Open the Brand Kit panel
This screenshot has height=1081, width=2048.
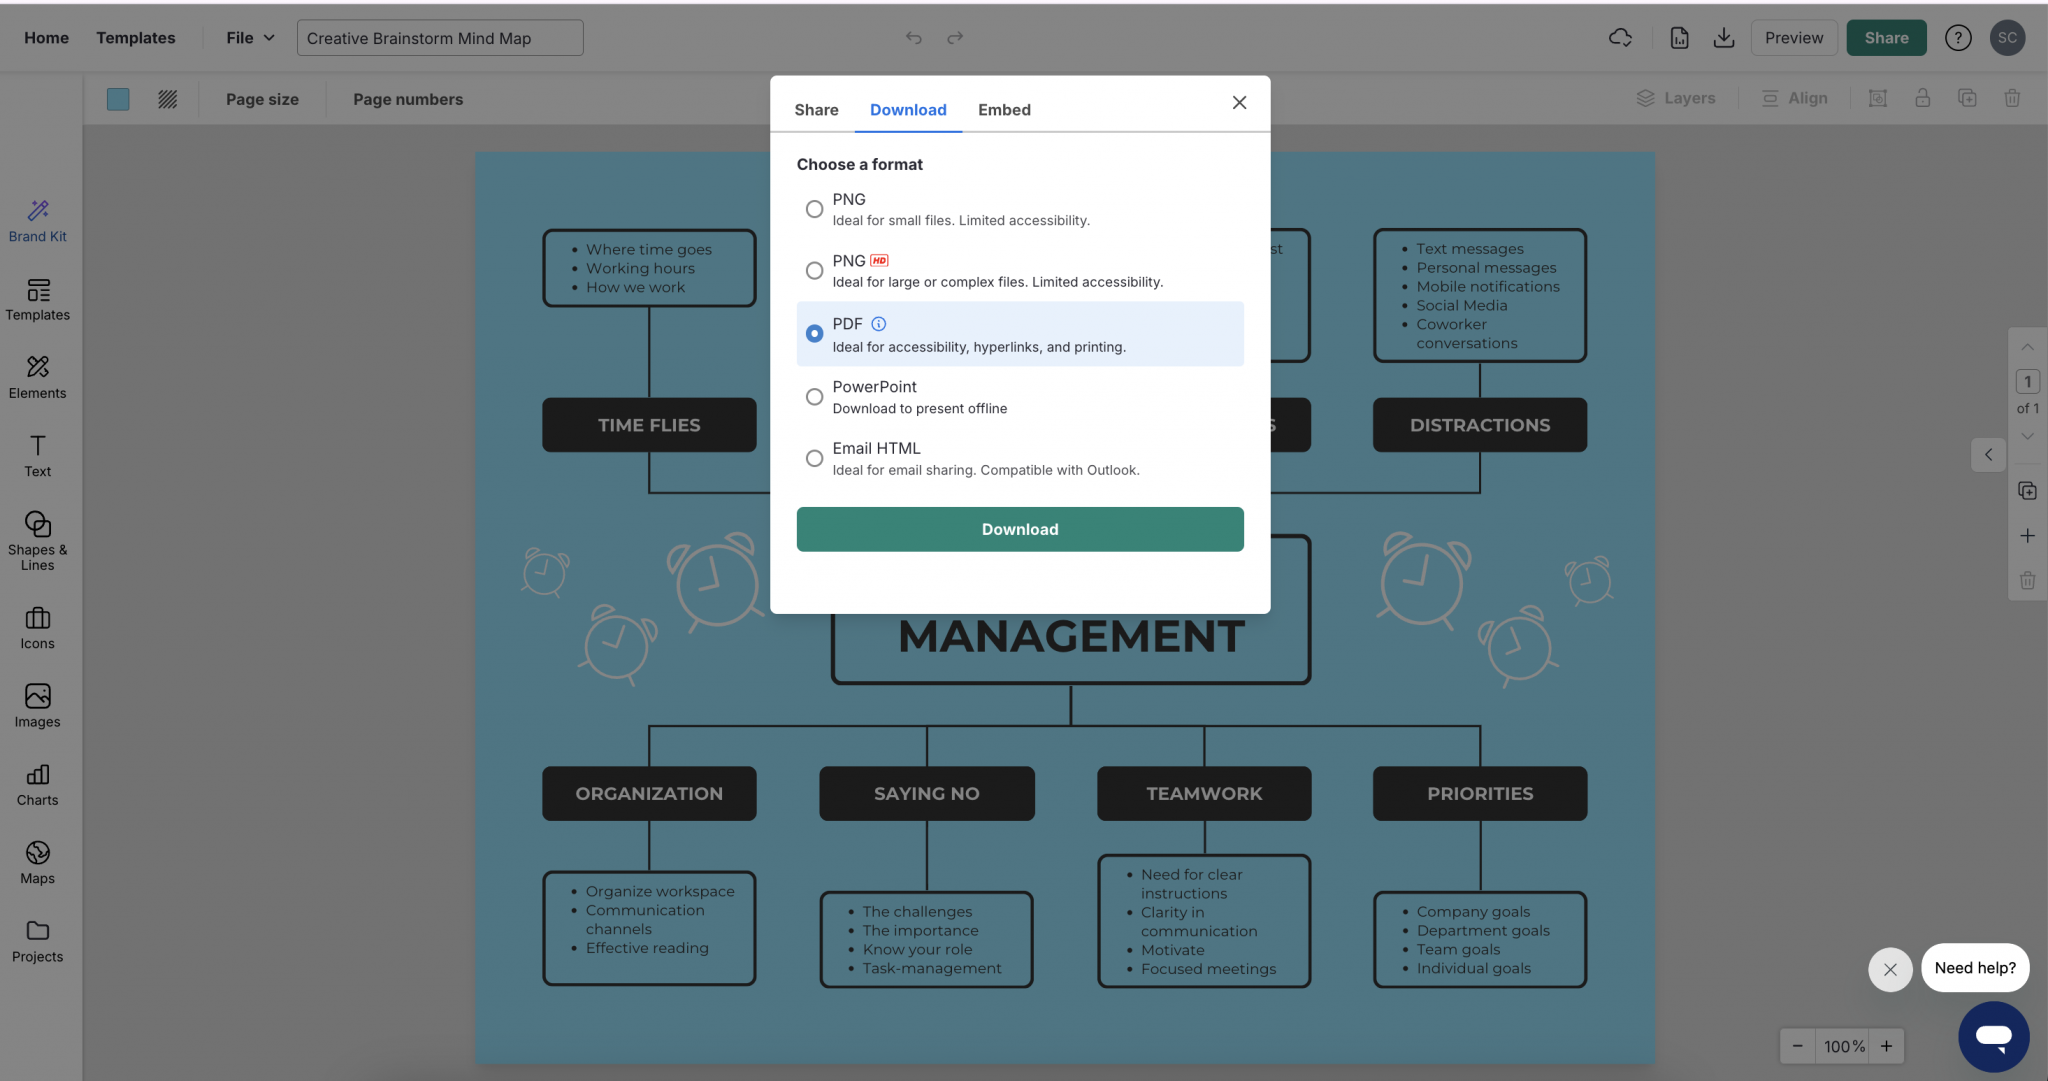coord(37,220)
